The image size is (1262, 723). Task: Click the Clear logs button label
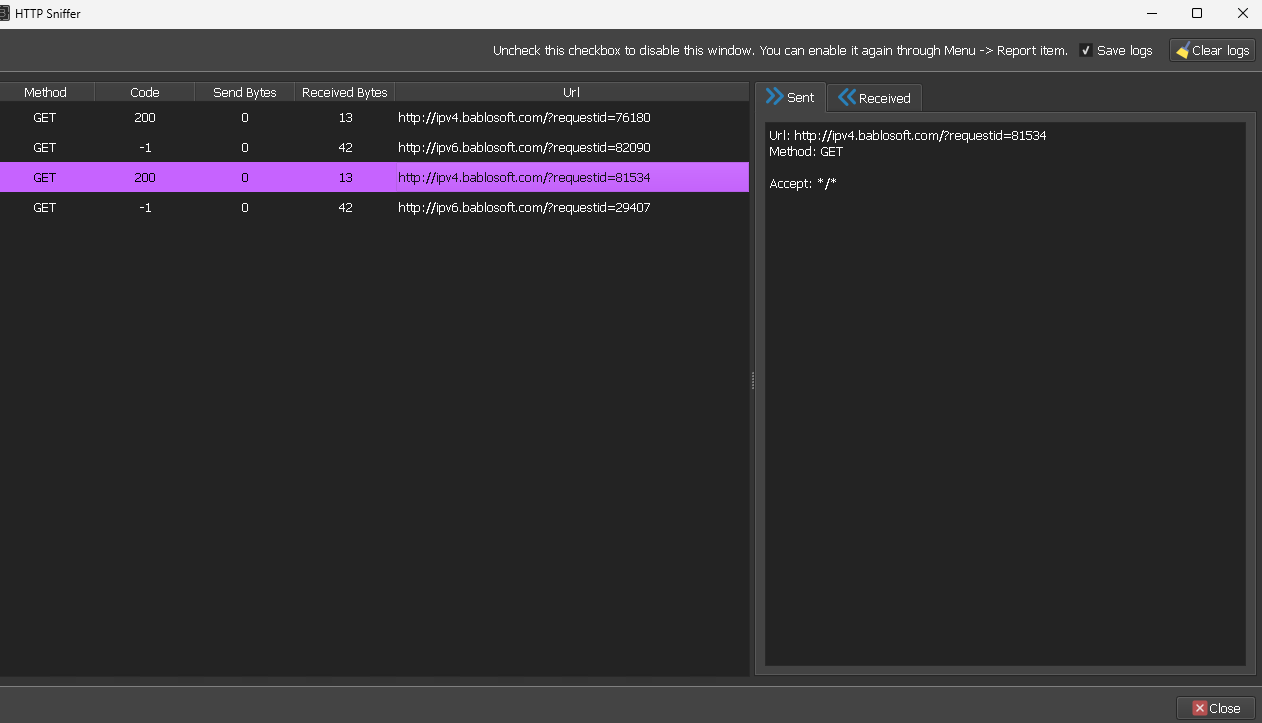(1220, 51)
